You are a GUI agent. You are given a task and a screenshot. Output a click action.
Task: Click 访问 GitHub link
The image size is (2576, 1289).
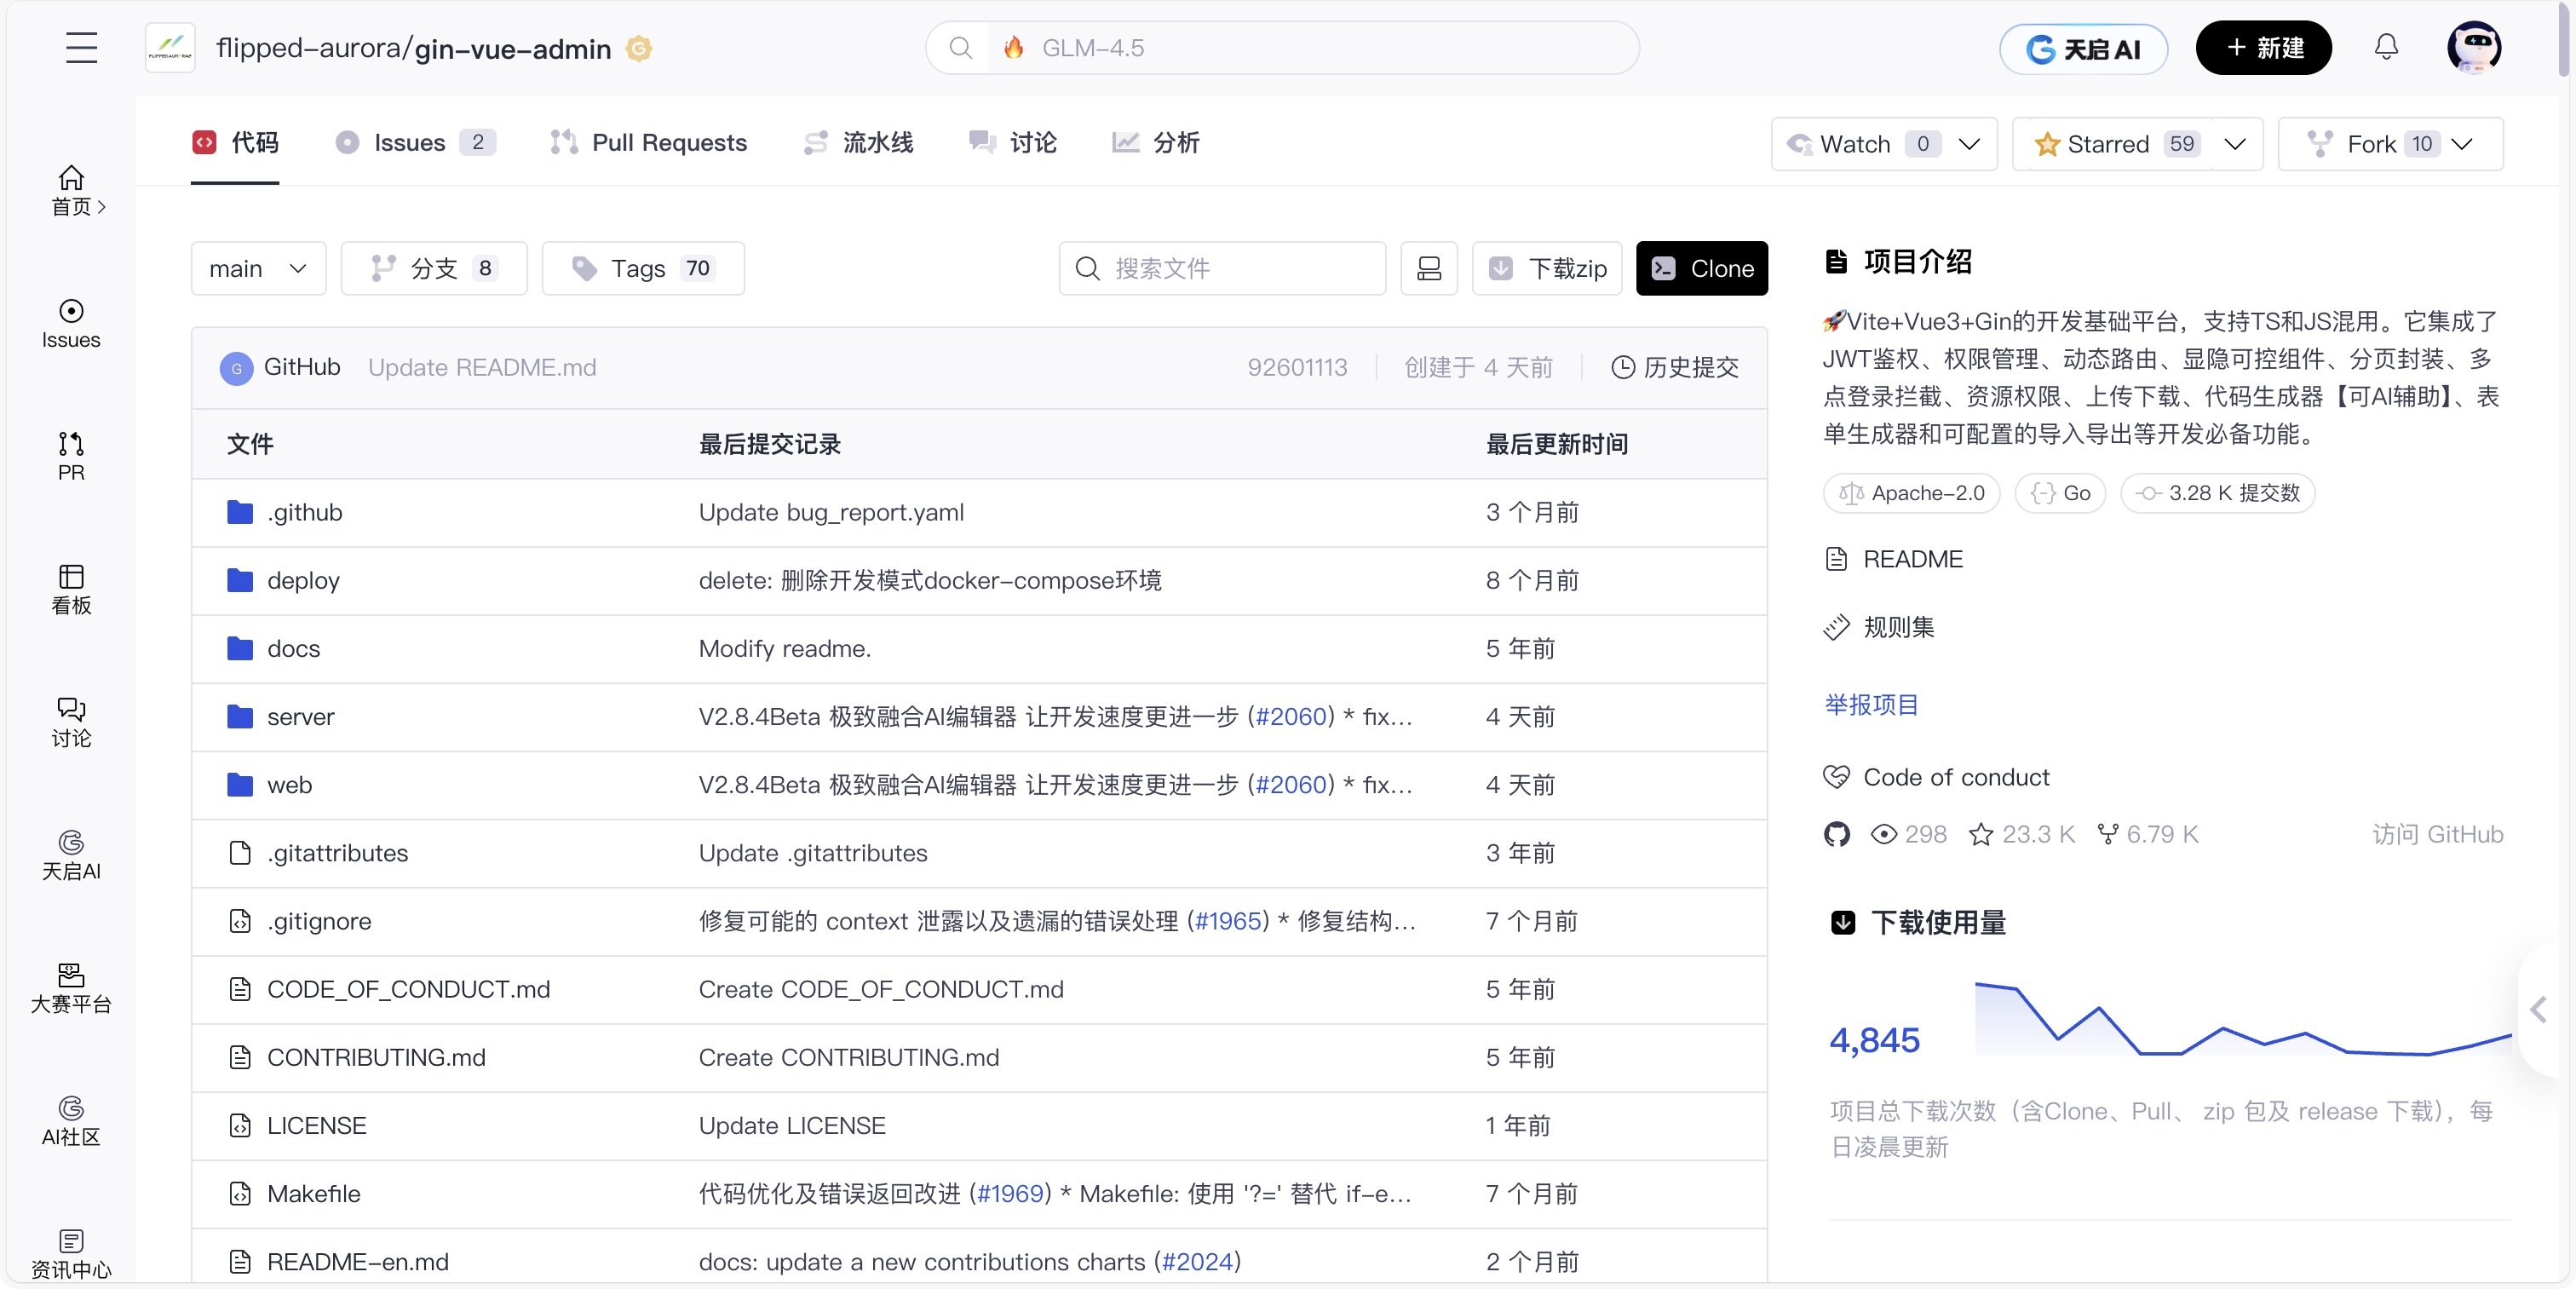2437,833
